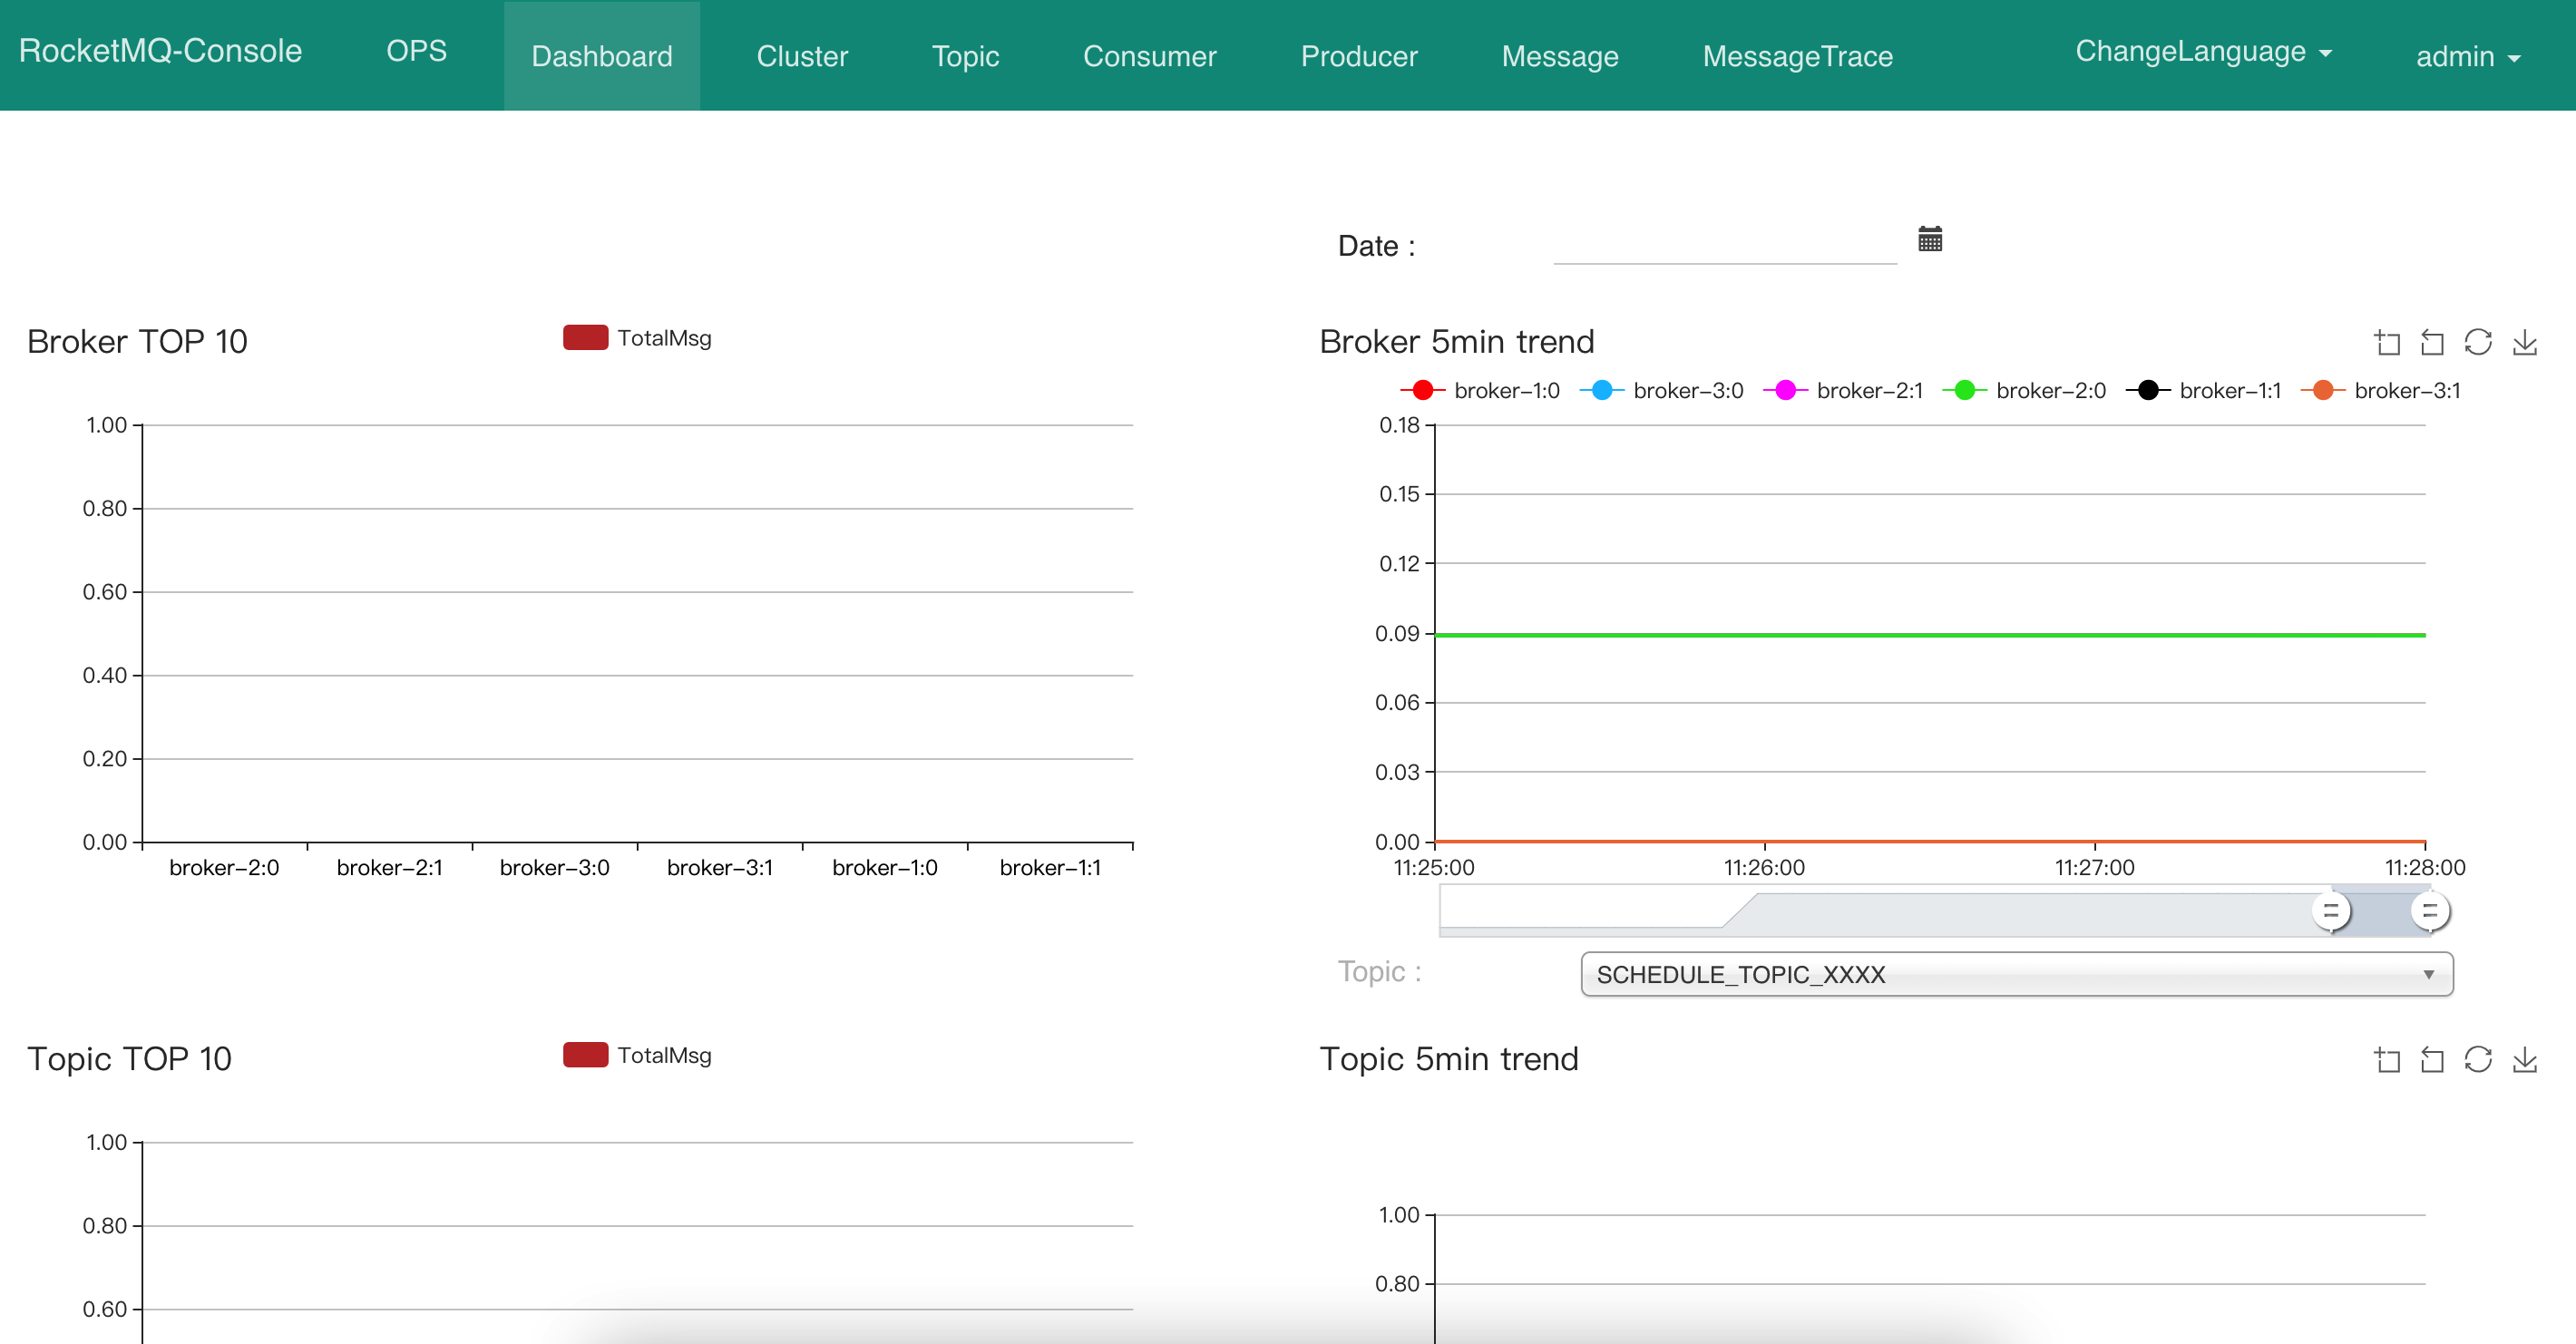
Task: Click the RocketMQ-Console brand link
Action: (160, 51)
